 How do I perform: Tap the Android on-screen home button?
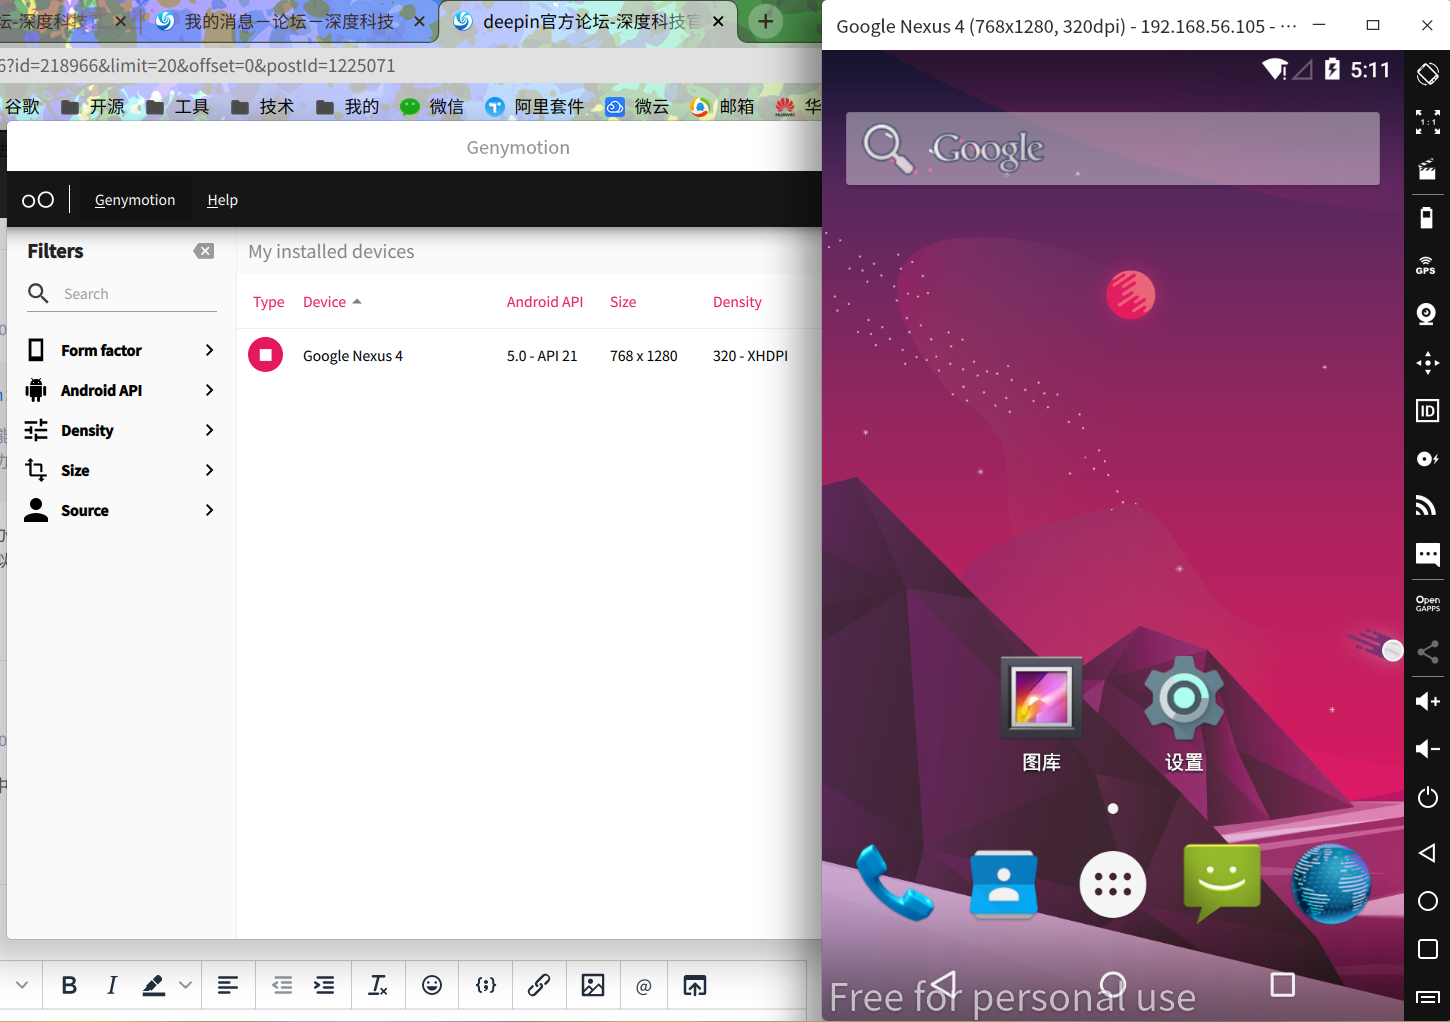tap(1113, 985)
